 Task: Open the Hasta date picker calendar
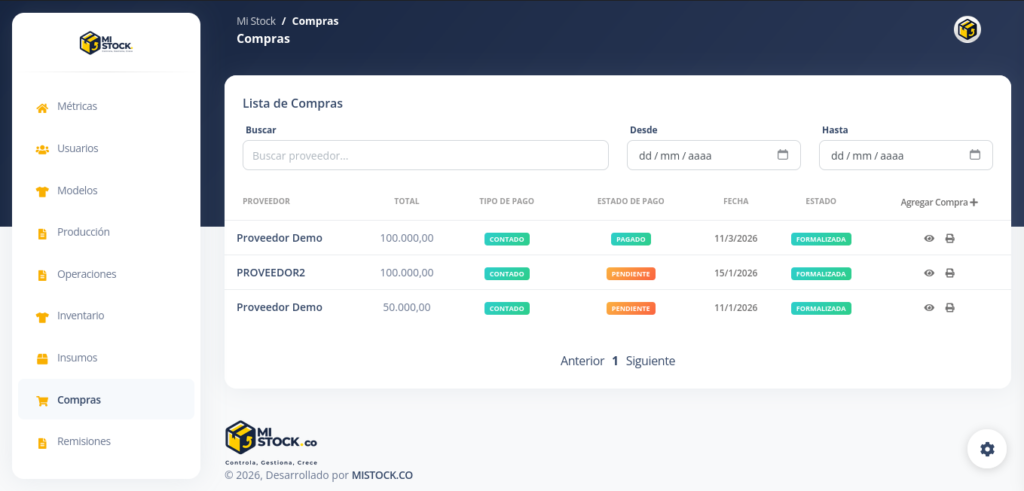pyautogui.click(x=974, y=155)
